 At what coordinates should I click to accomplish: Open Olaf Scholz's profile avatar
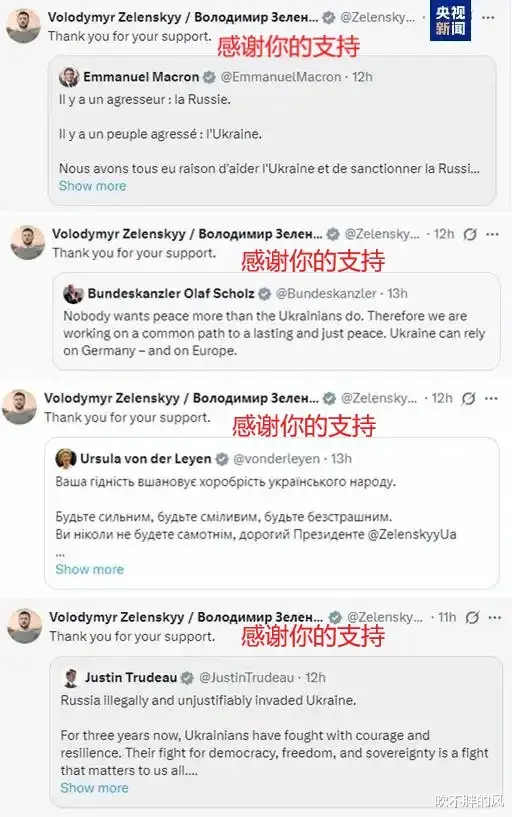pyautogui.click(x=73, y=294)
